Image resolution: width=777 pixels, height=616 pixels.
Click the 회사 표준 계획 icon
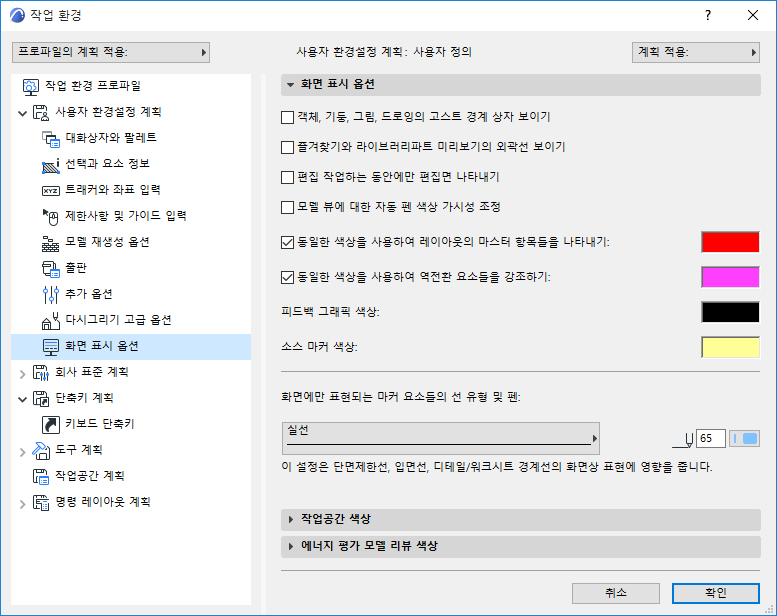(41, 372)
